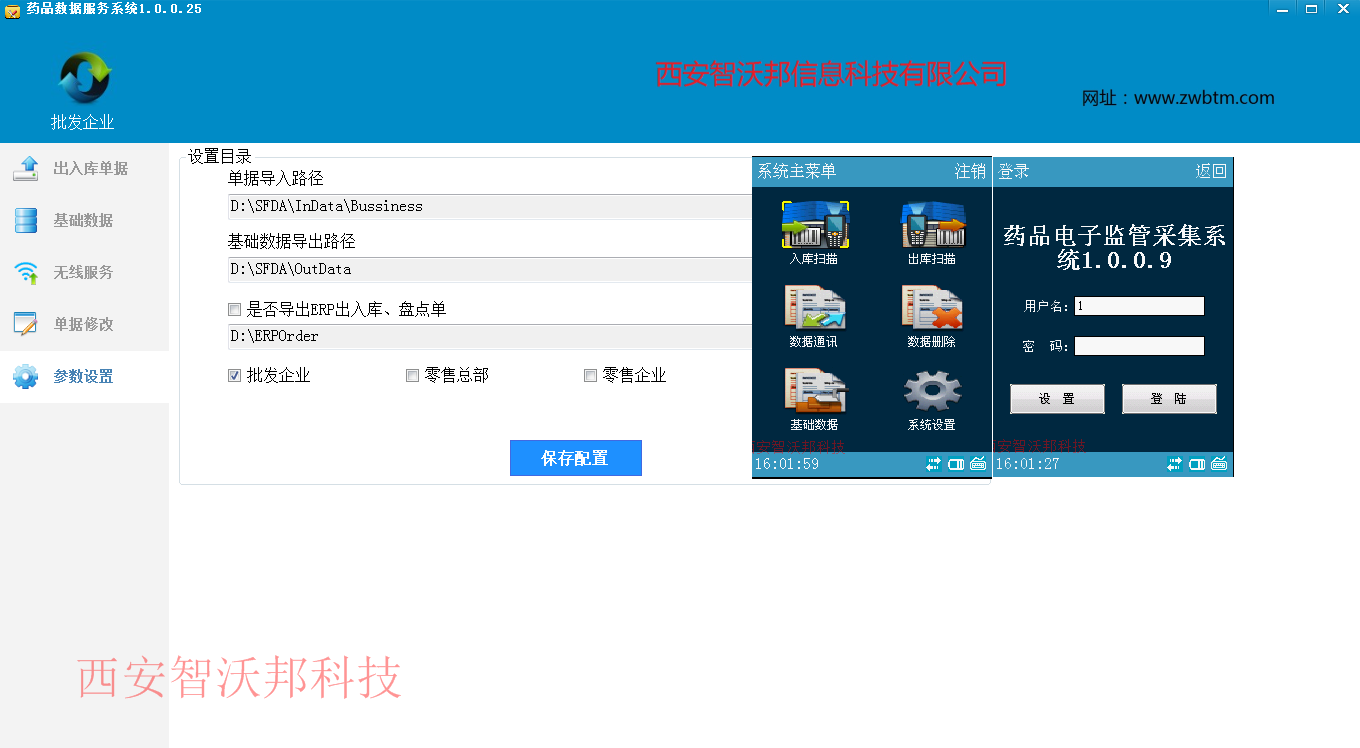Open 数据删除 icon in handheld menu
The height and width of the screenshot is (748, 1360).
[x=932, y=308]
